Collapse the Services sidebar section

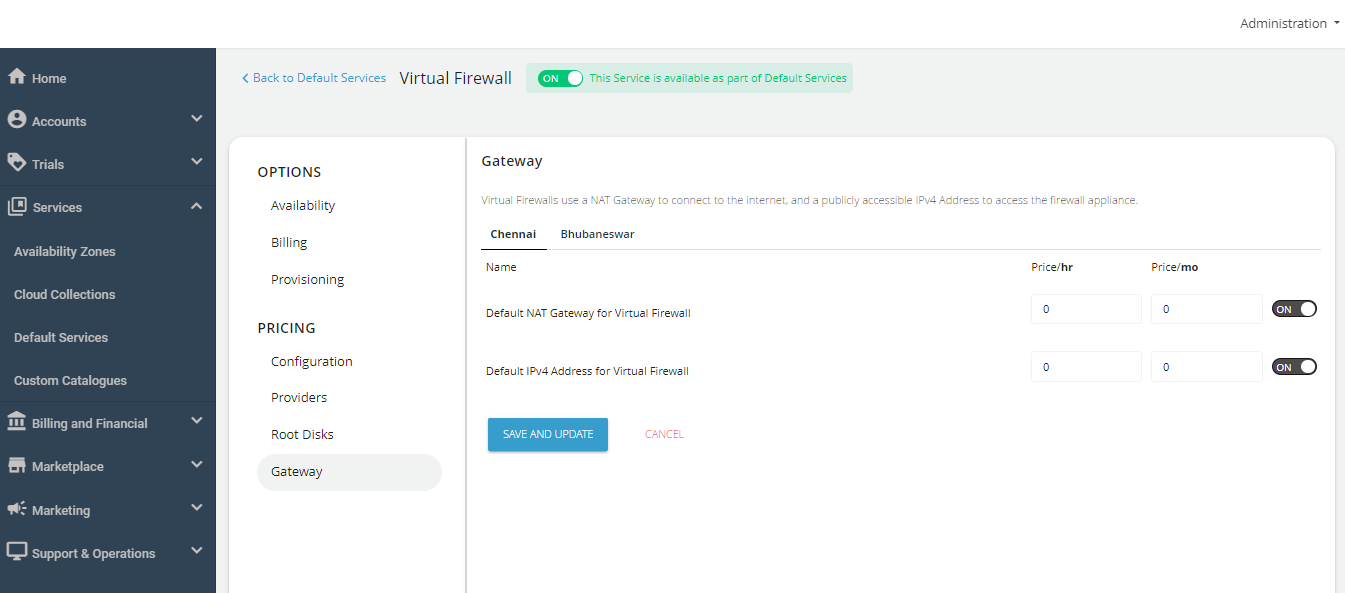point(196,206)
